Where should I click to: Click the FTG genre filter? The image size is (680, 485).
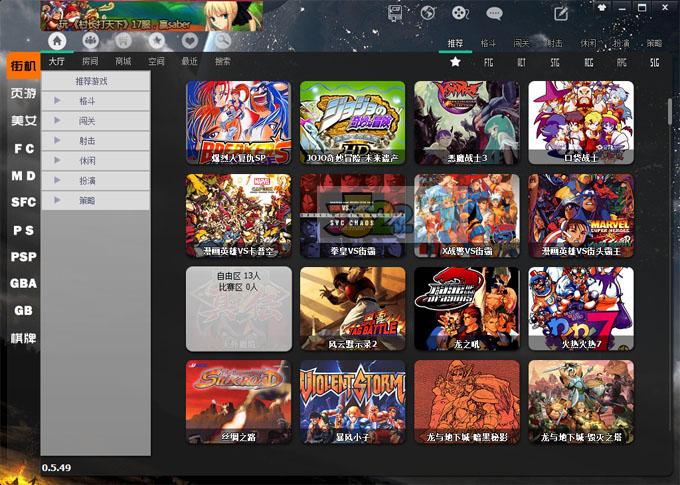click(x=488, y=62)
